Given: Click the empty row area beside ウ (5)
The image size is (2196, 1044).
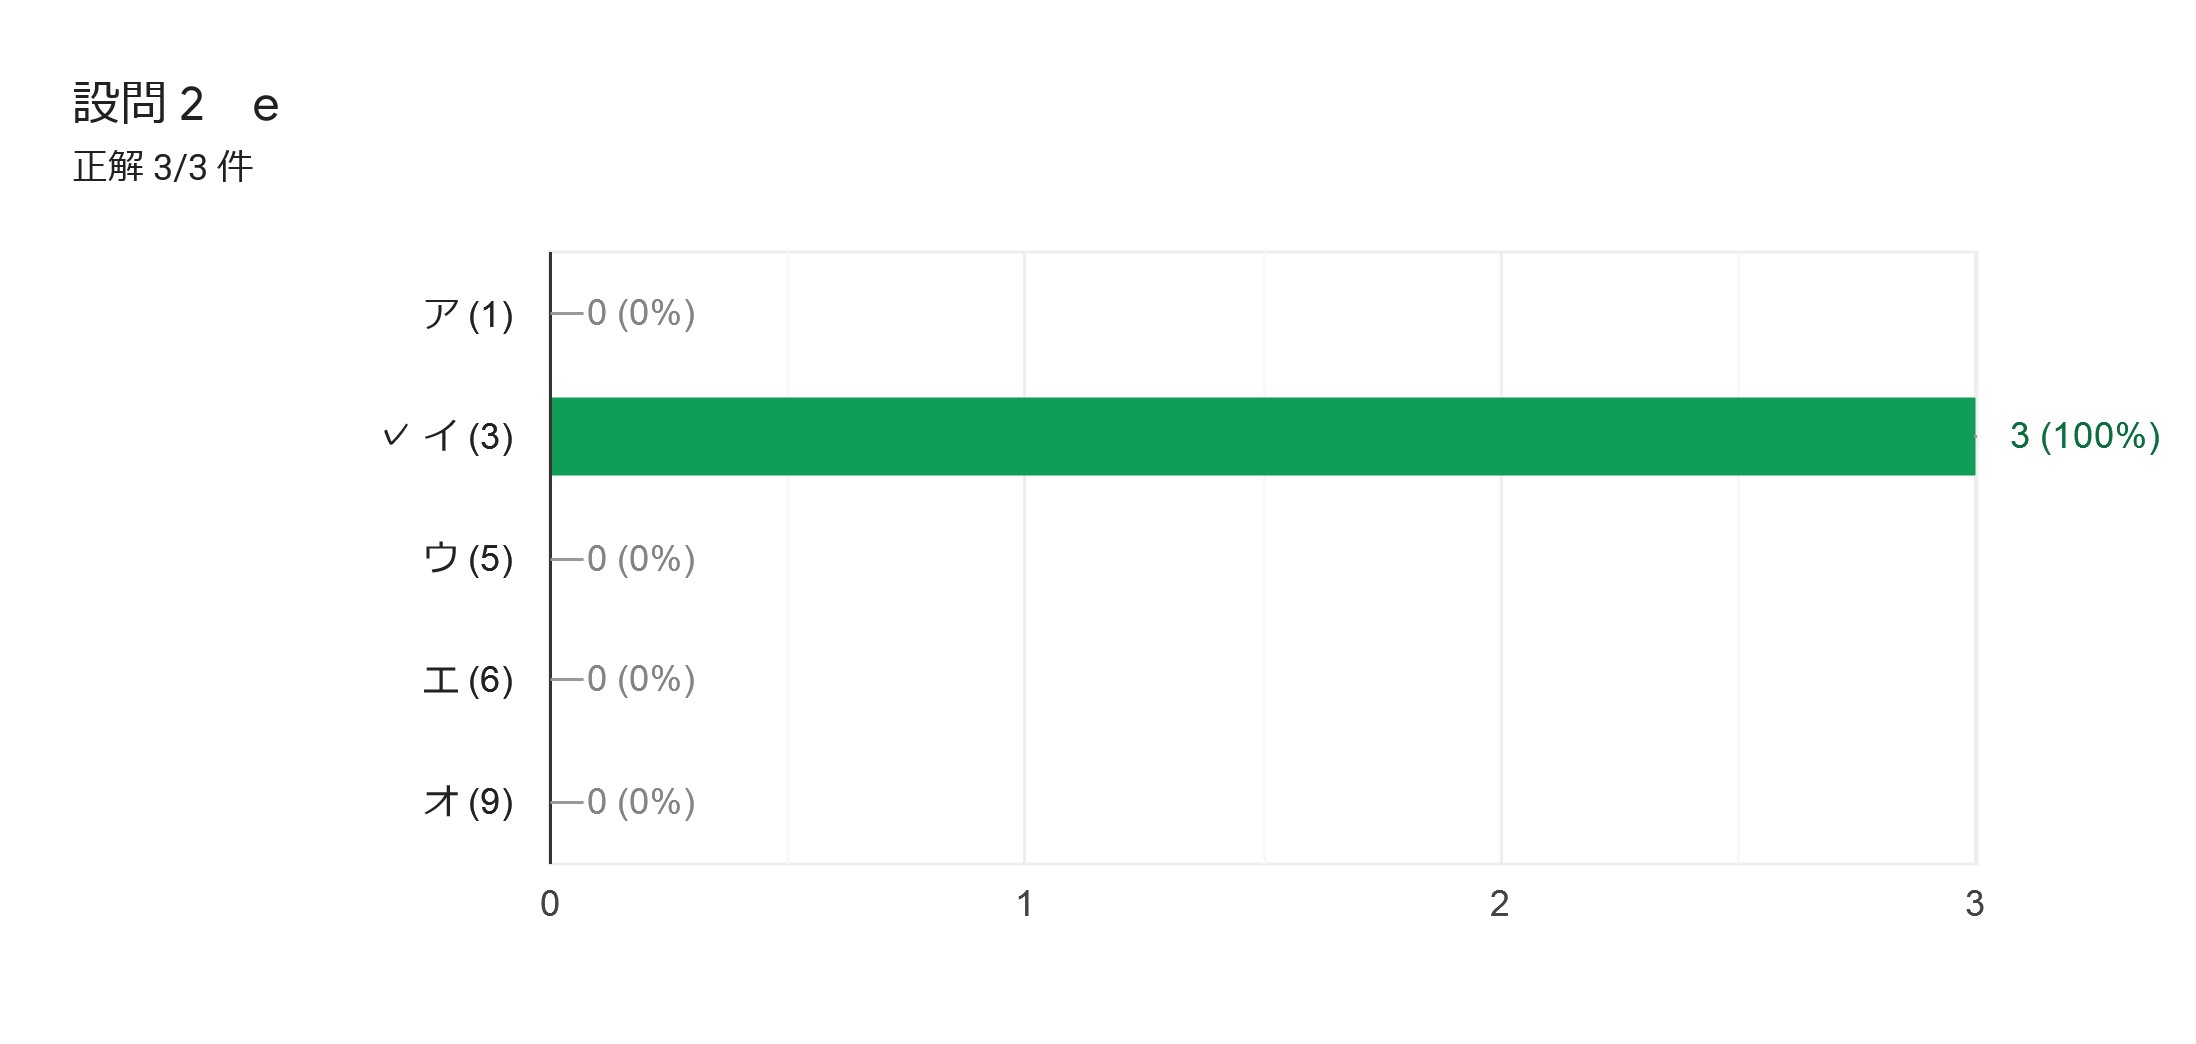Looking at the screenshot, I should click(1336, 558).
